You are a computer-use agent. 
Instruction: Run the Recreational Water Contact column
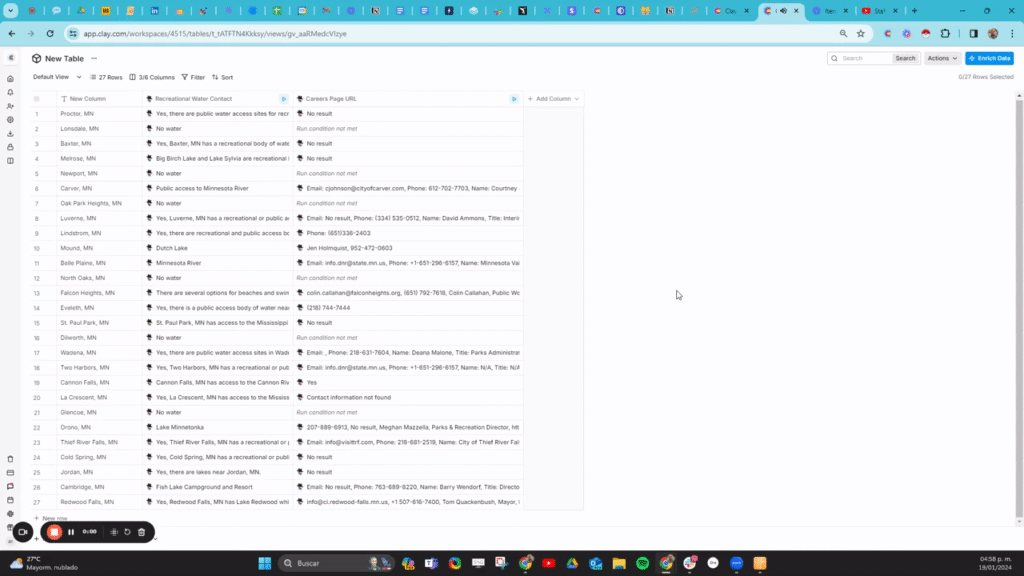click(284, 99)
